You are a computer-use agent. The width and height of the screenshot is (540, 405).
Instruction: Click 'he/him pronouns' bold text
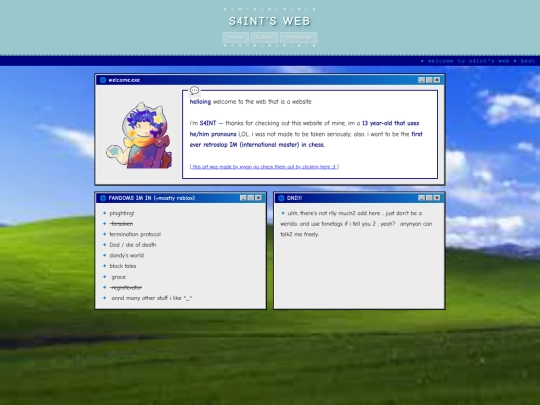pos(213,134)
